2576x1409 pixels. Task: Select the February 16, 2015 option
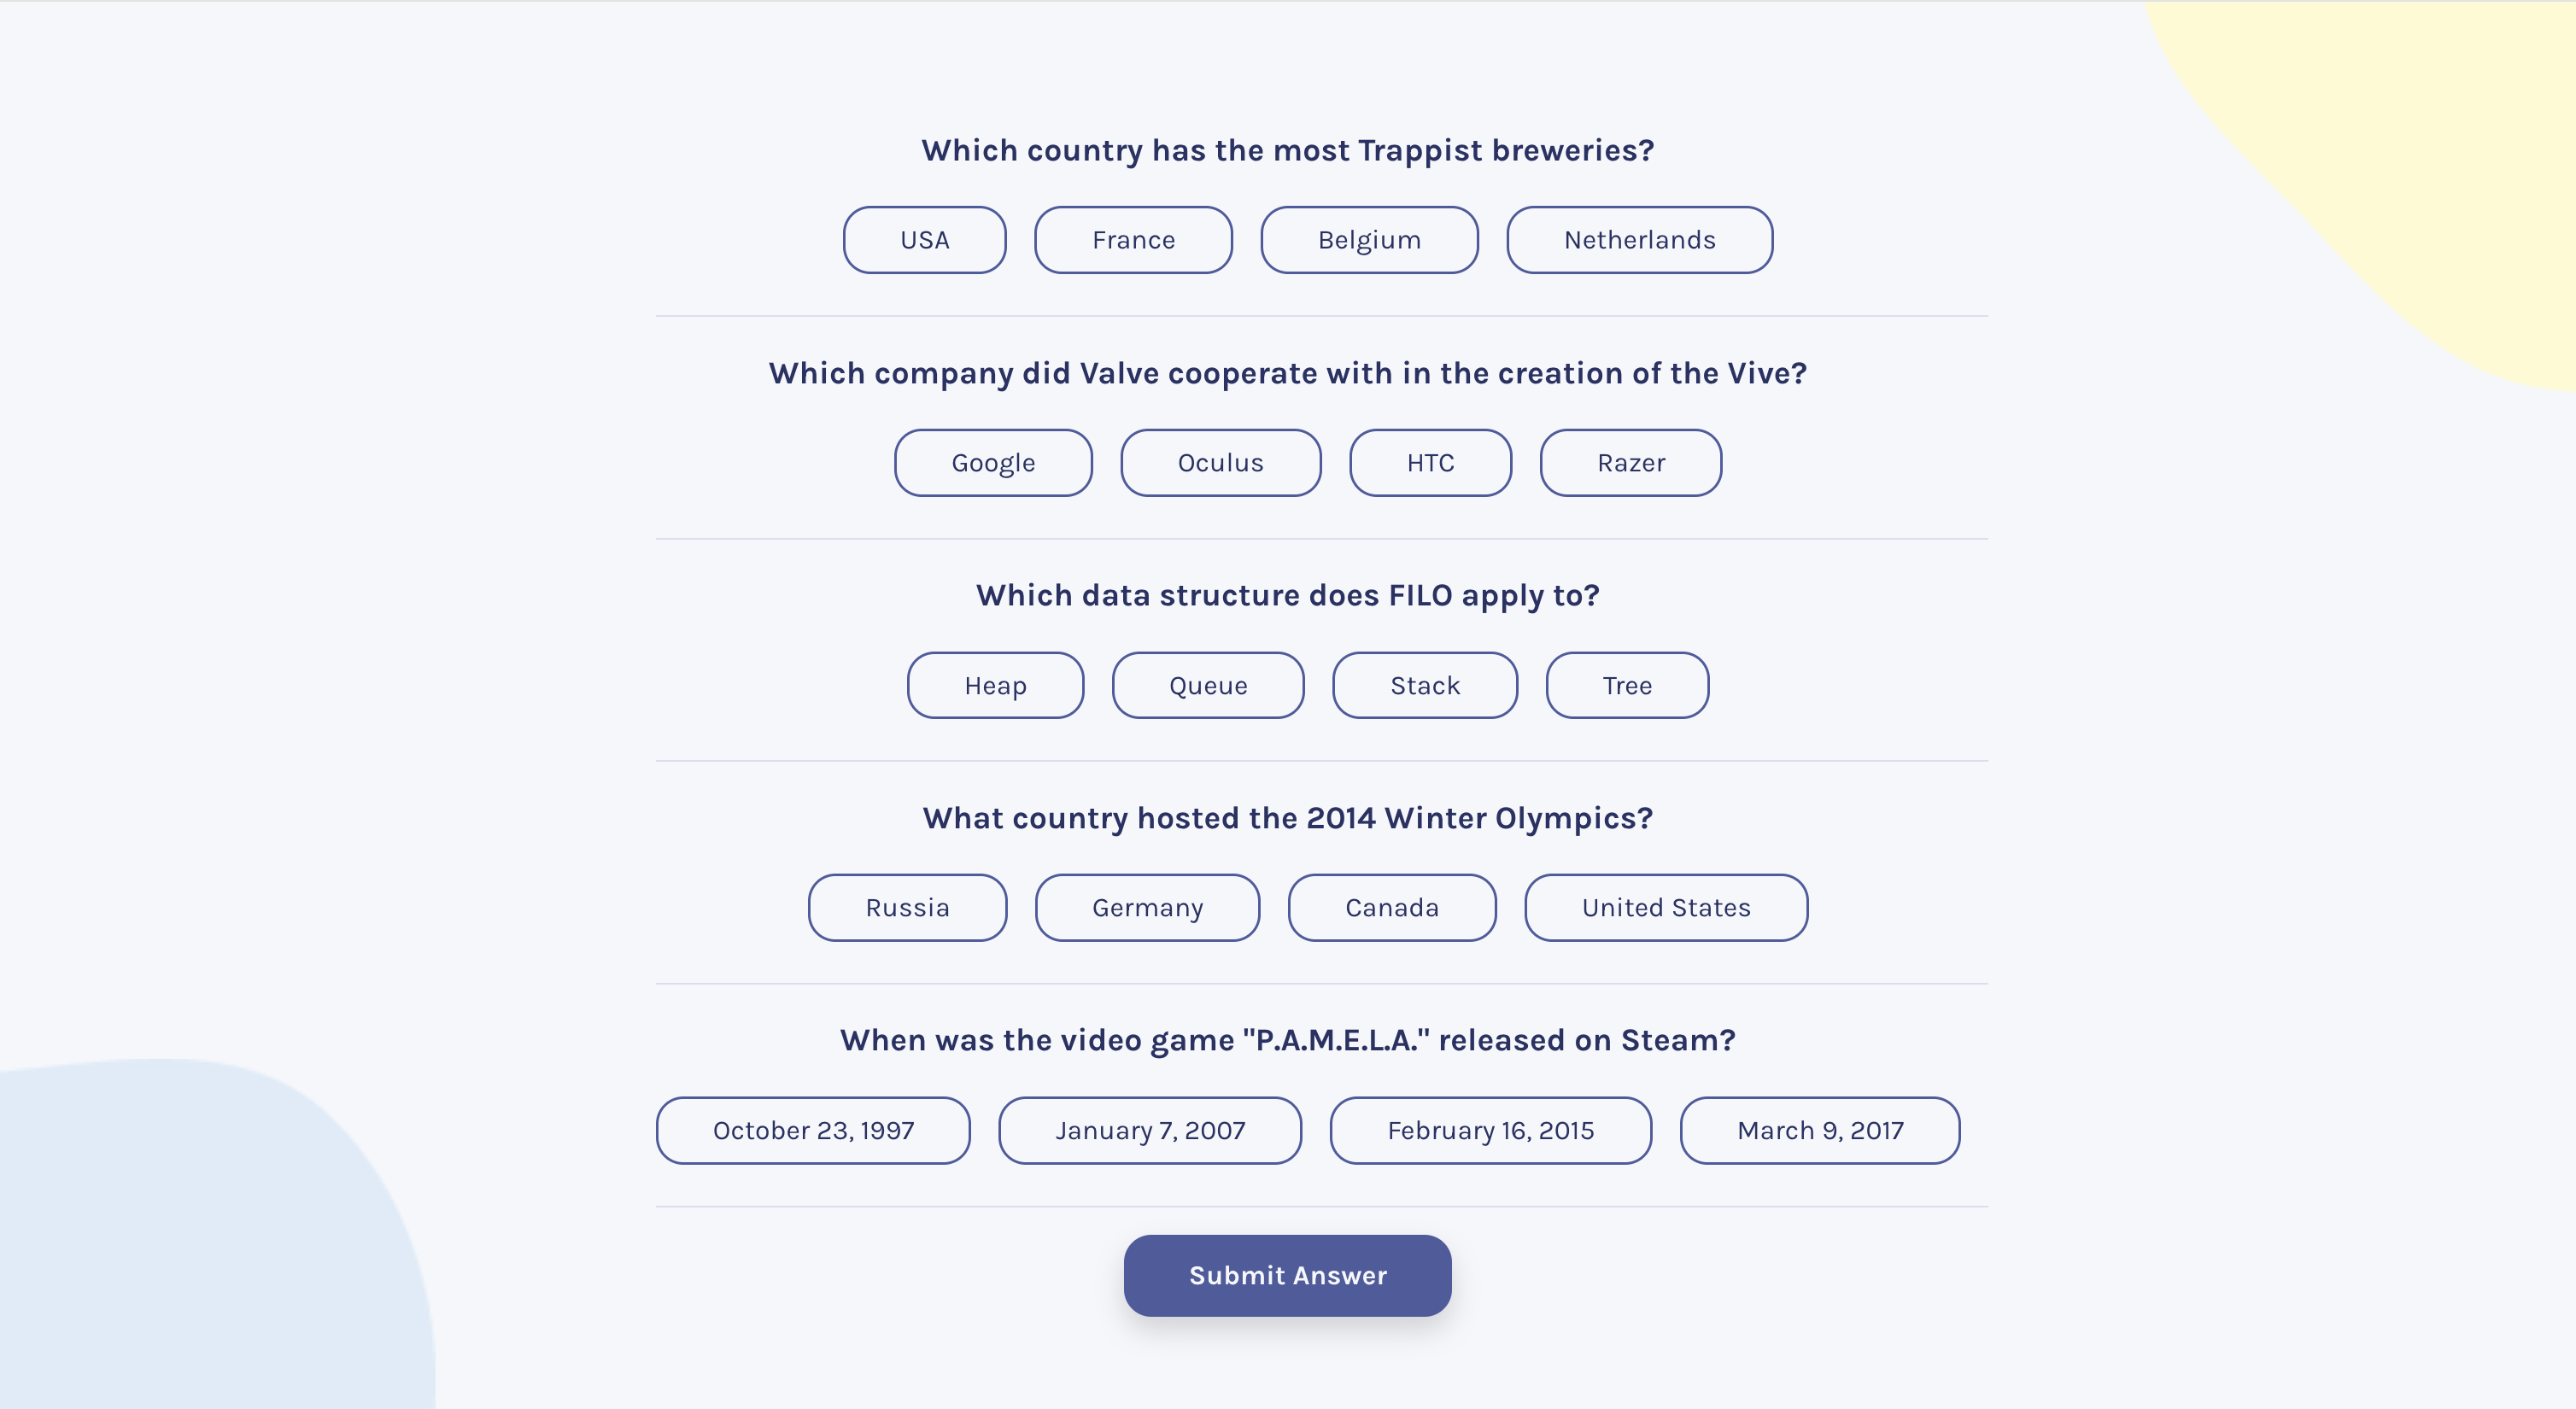click(x=1490, y=1130)
